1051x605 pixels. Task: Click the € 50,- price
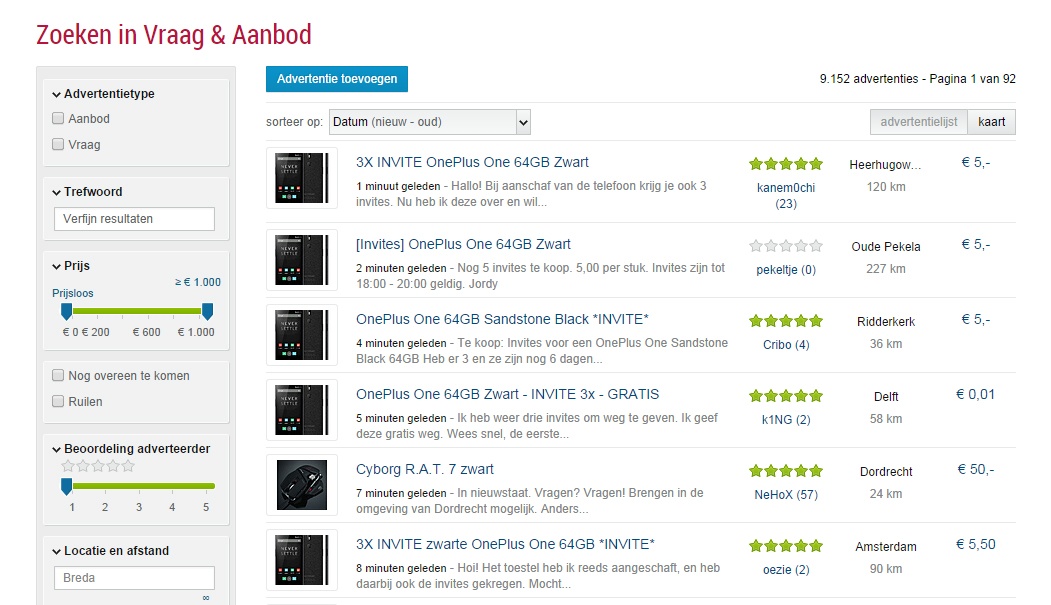coord(975,470)
